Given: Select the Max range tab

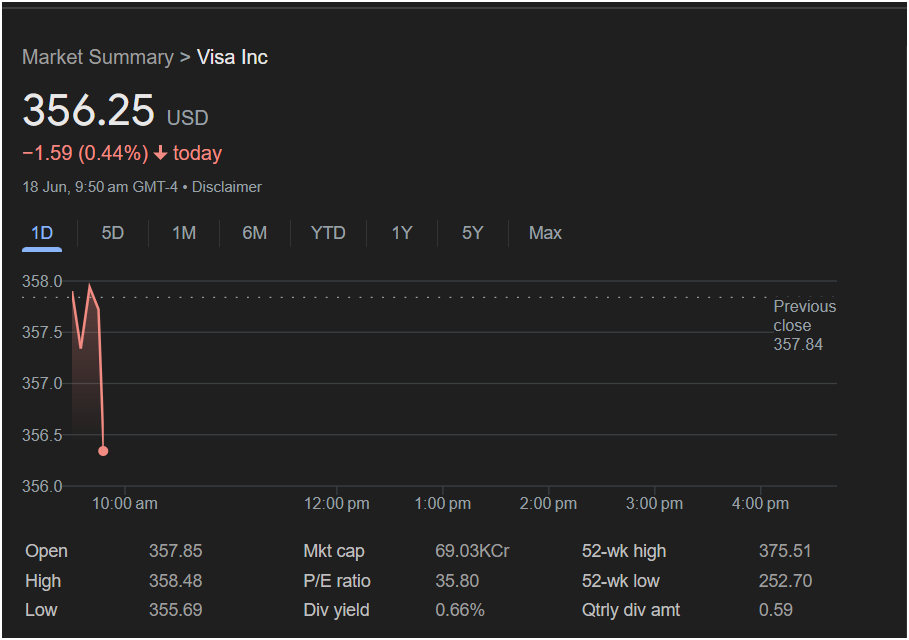Looking at the screenshot, I should pyautogui.click(x=545, y=233).
